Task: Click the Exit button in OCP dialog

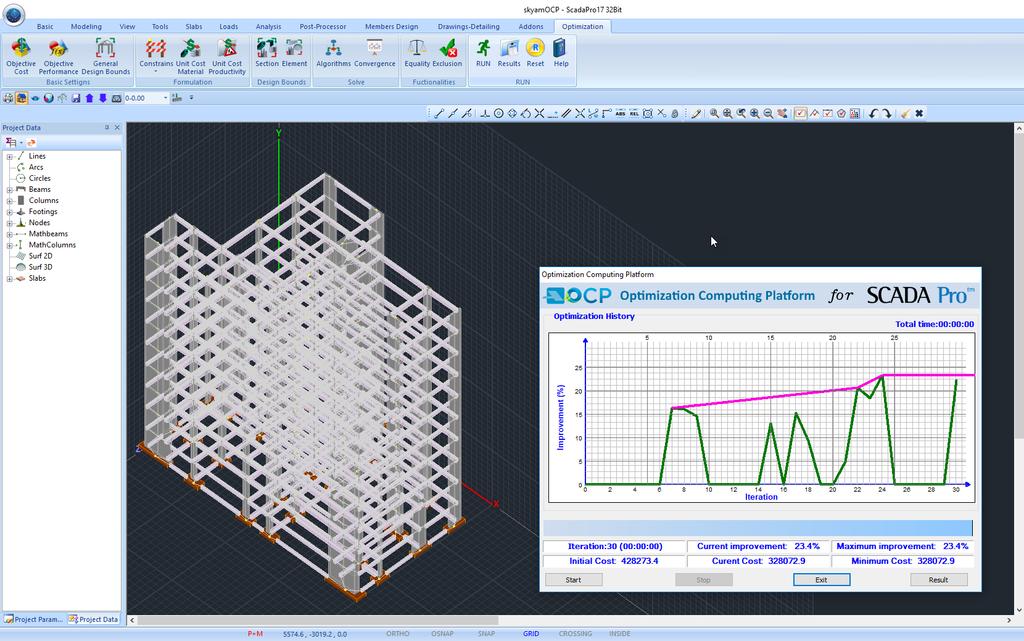Action: 822,580
